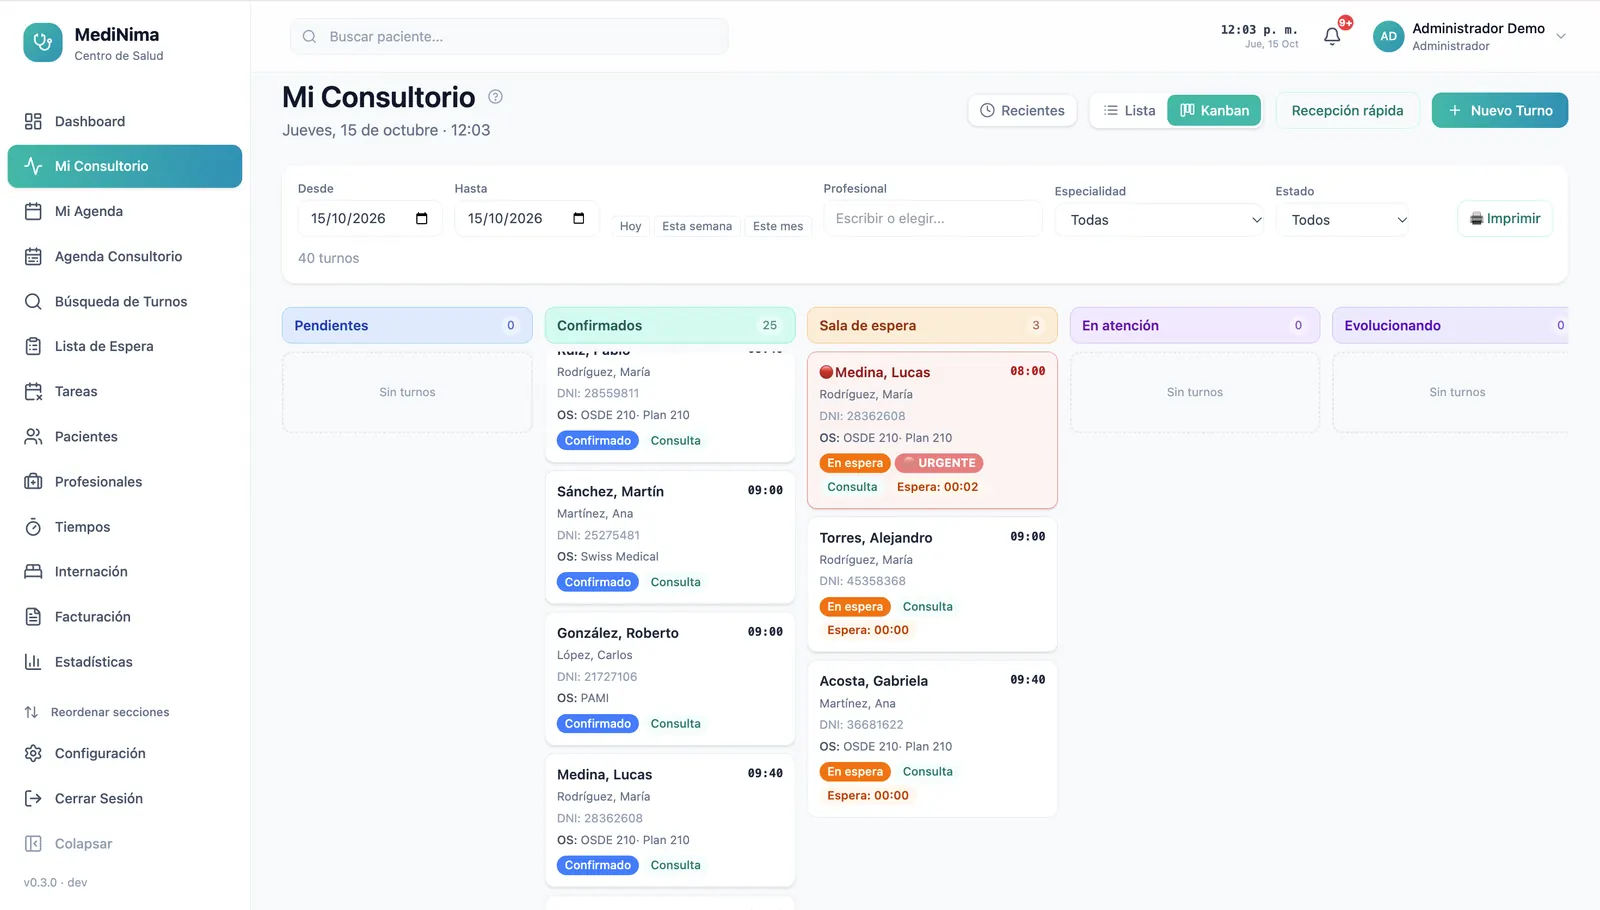Open the Administrador Demo user menu chevron

1560,37
